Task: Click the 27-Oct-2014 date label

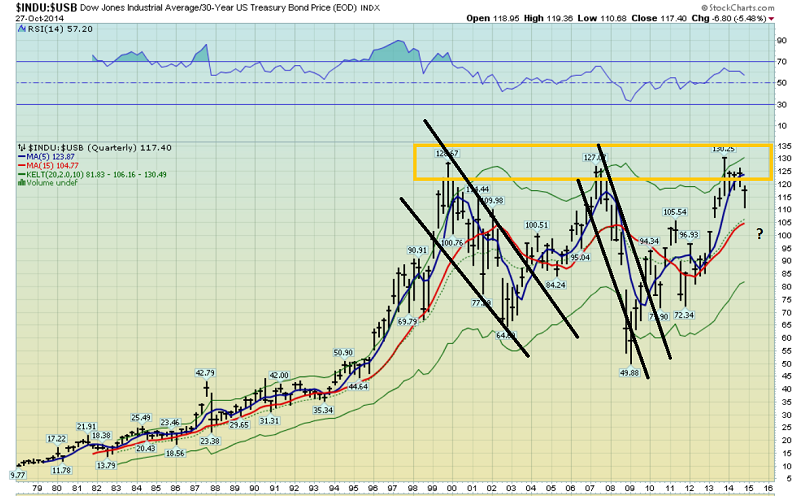Action: click(39, 18)
